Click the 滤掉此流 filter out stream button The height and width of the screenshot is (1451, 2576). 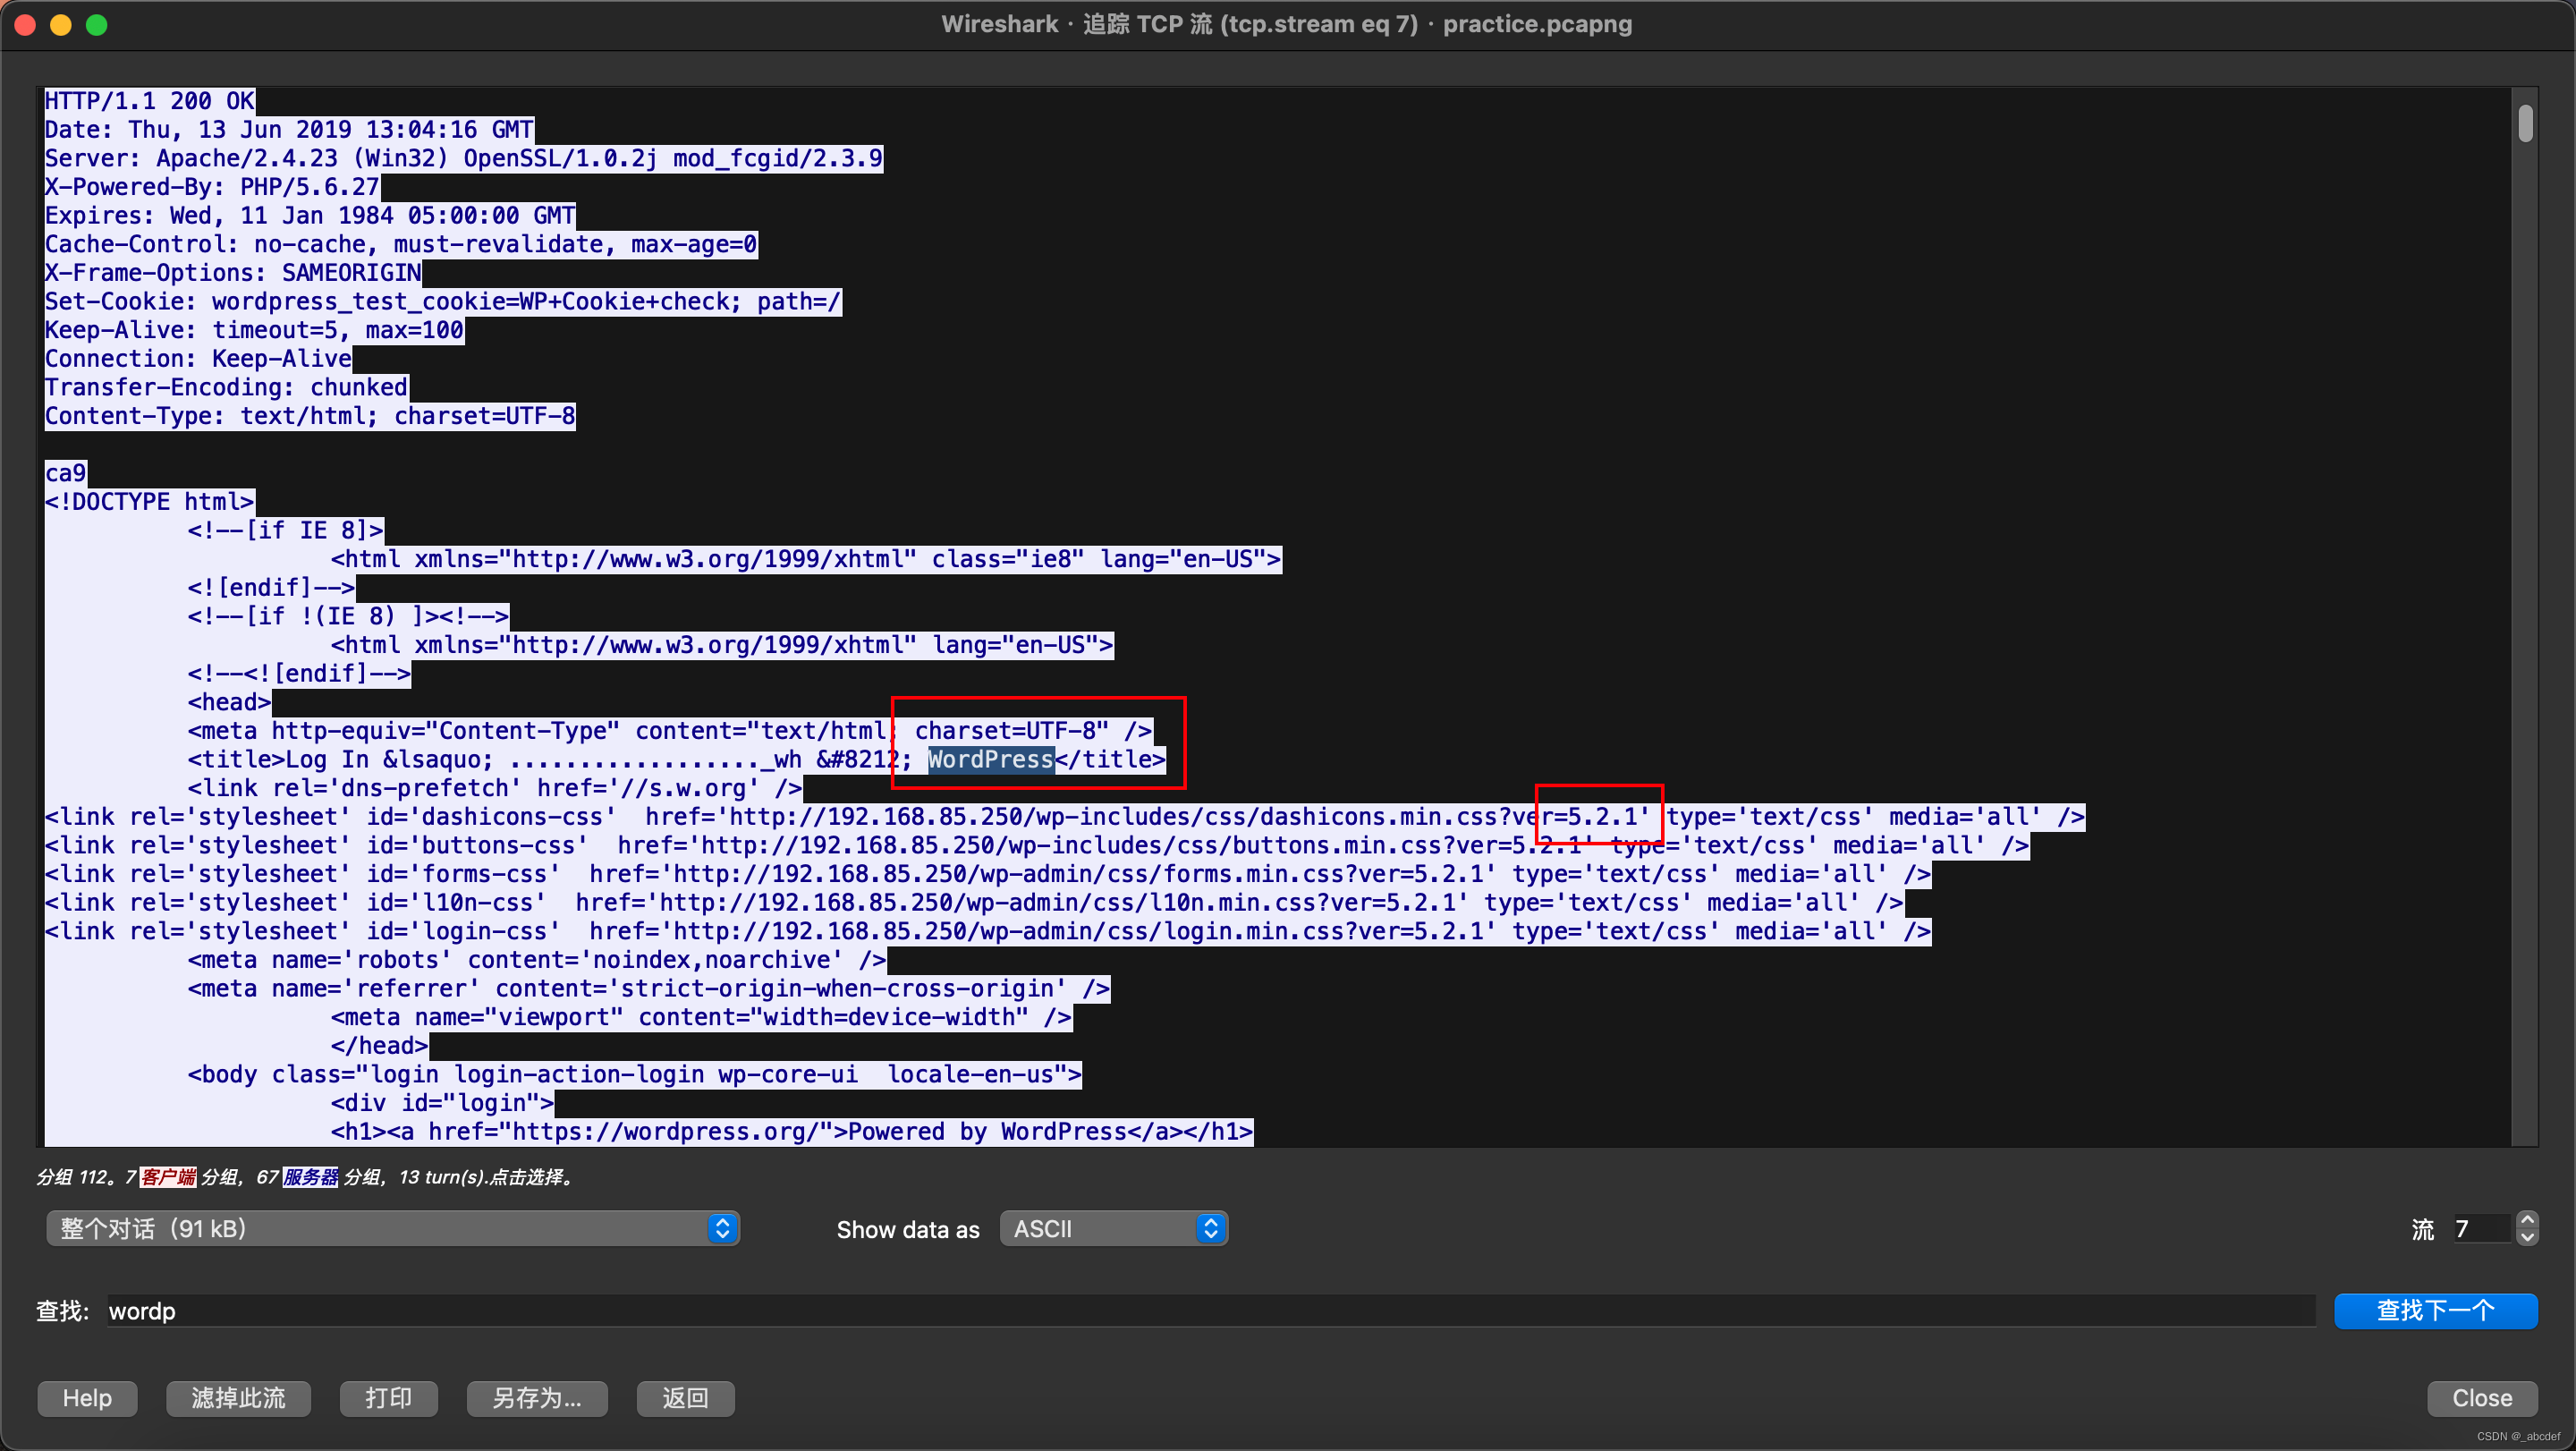pyautogui.click(x=238, y=1398)
